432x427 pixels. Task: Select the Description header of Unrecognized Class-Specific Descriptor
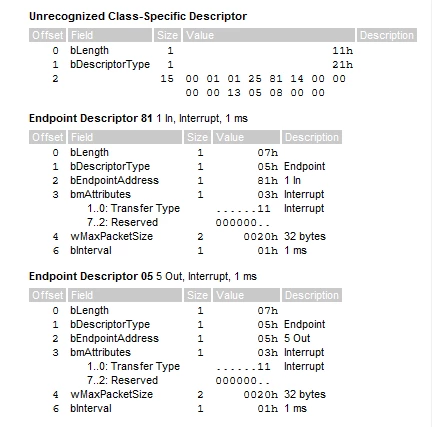387,35
